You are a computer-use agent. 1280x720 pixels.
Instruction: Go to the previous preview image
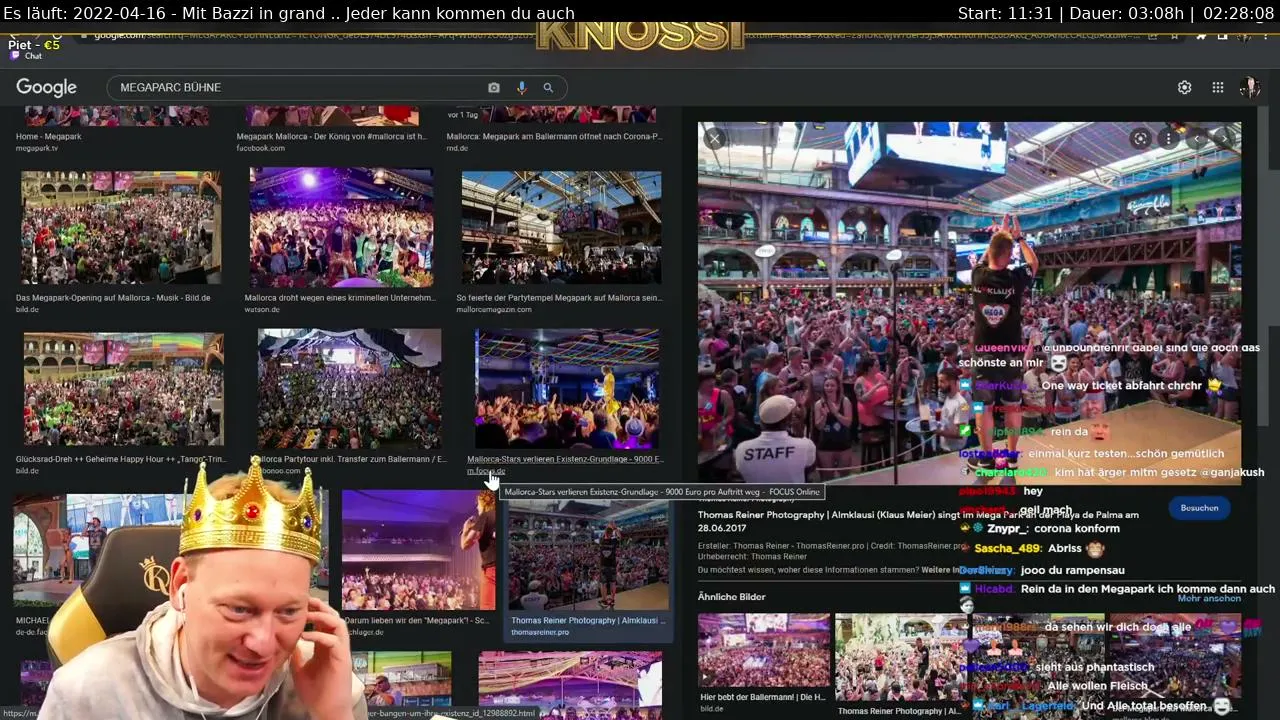pyautogui.click(x=1198, y=139)
